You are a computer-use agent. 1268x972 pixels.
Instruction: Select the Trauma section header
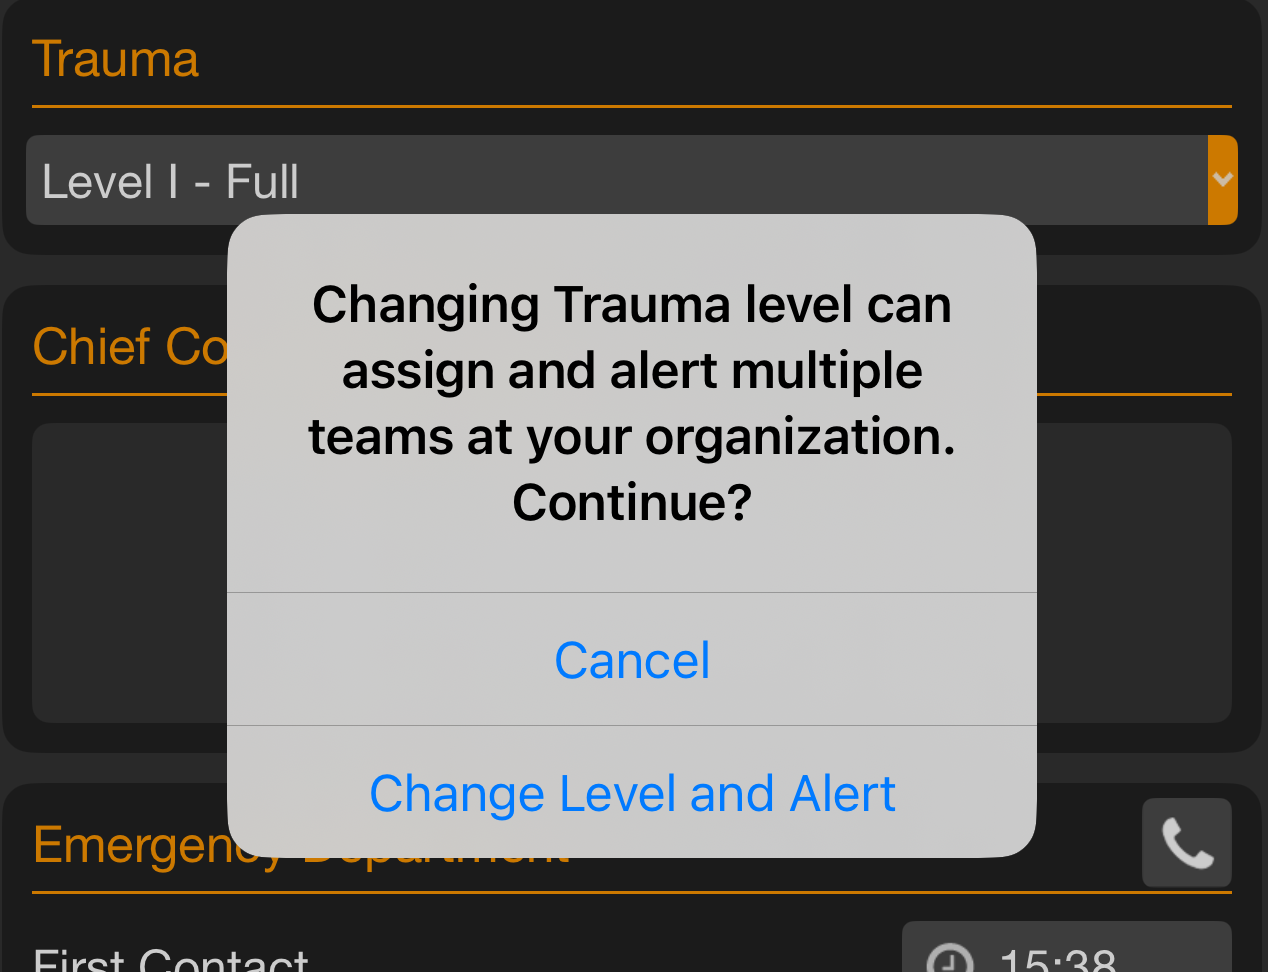point(116,59)
